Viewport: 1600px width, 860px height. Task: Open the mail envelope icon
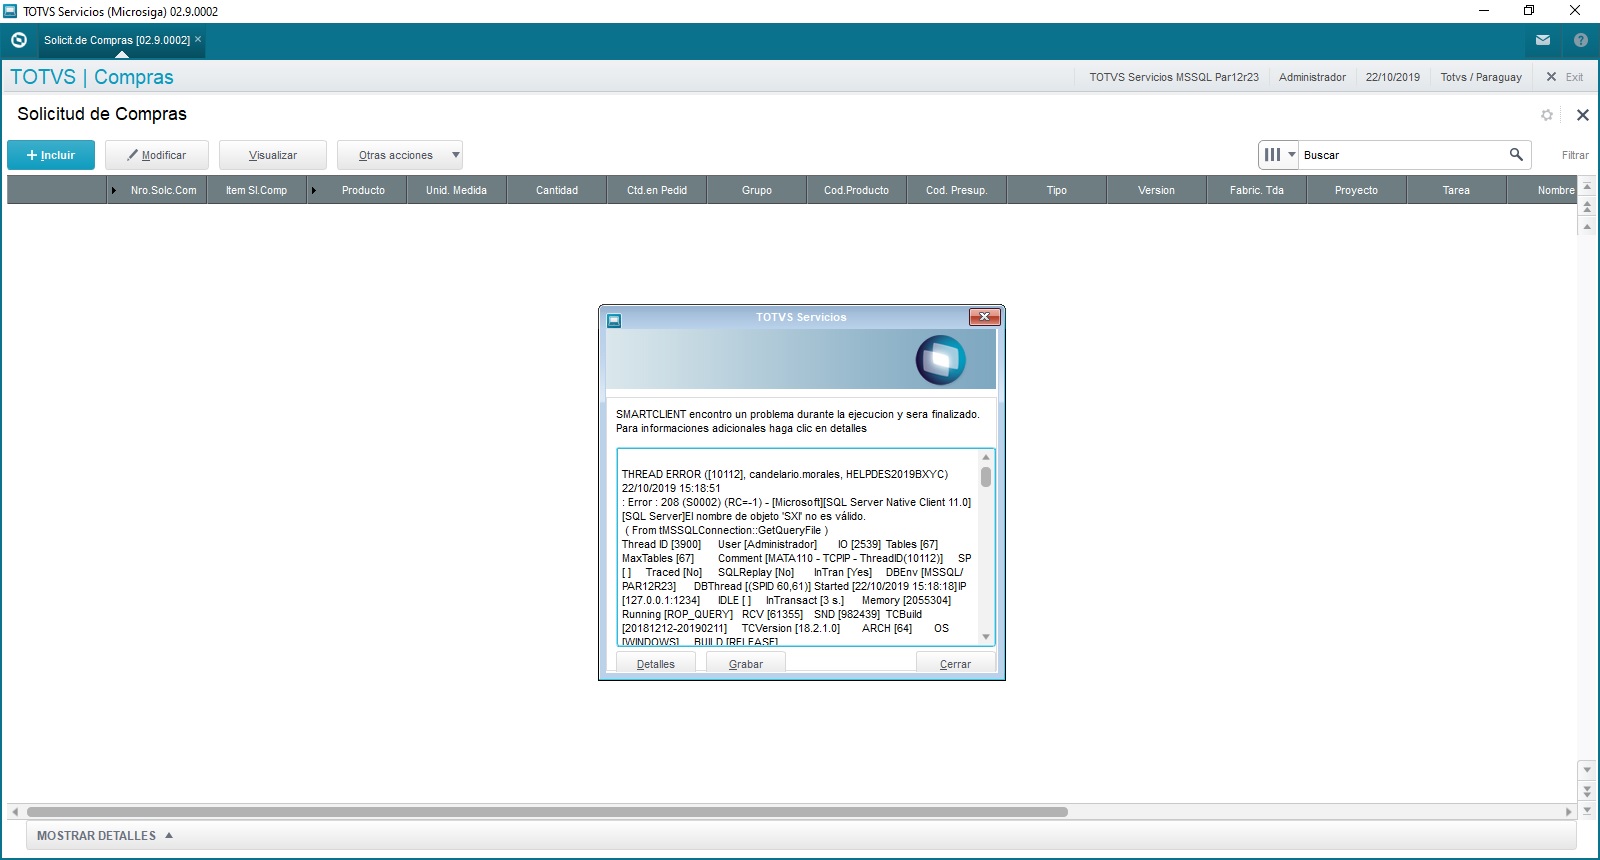click(x=1543, y=40)
